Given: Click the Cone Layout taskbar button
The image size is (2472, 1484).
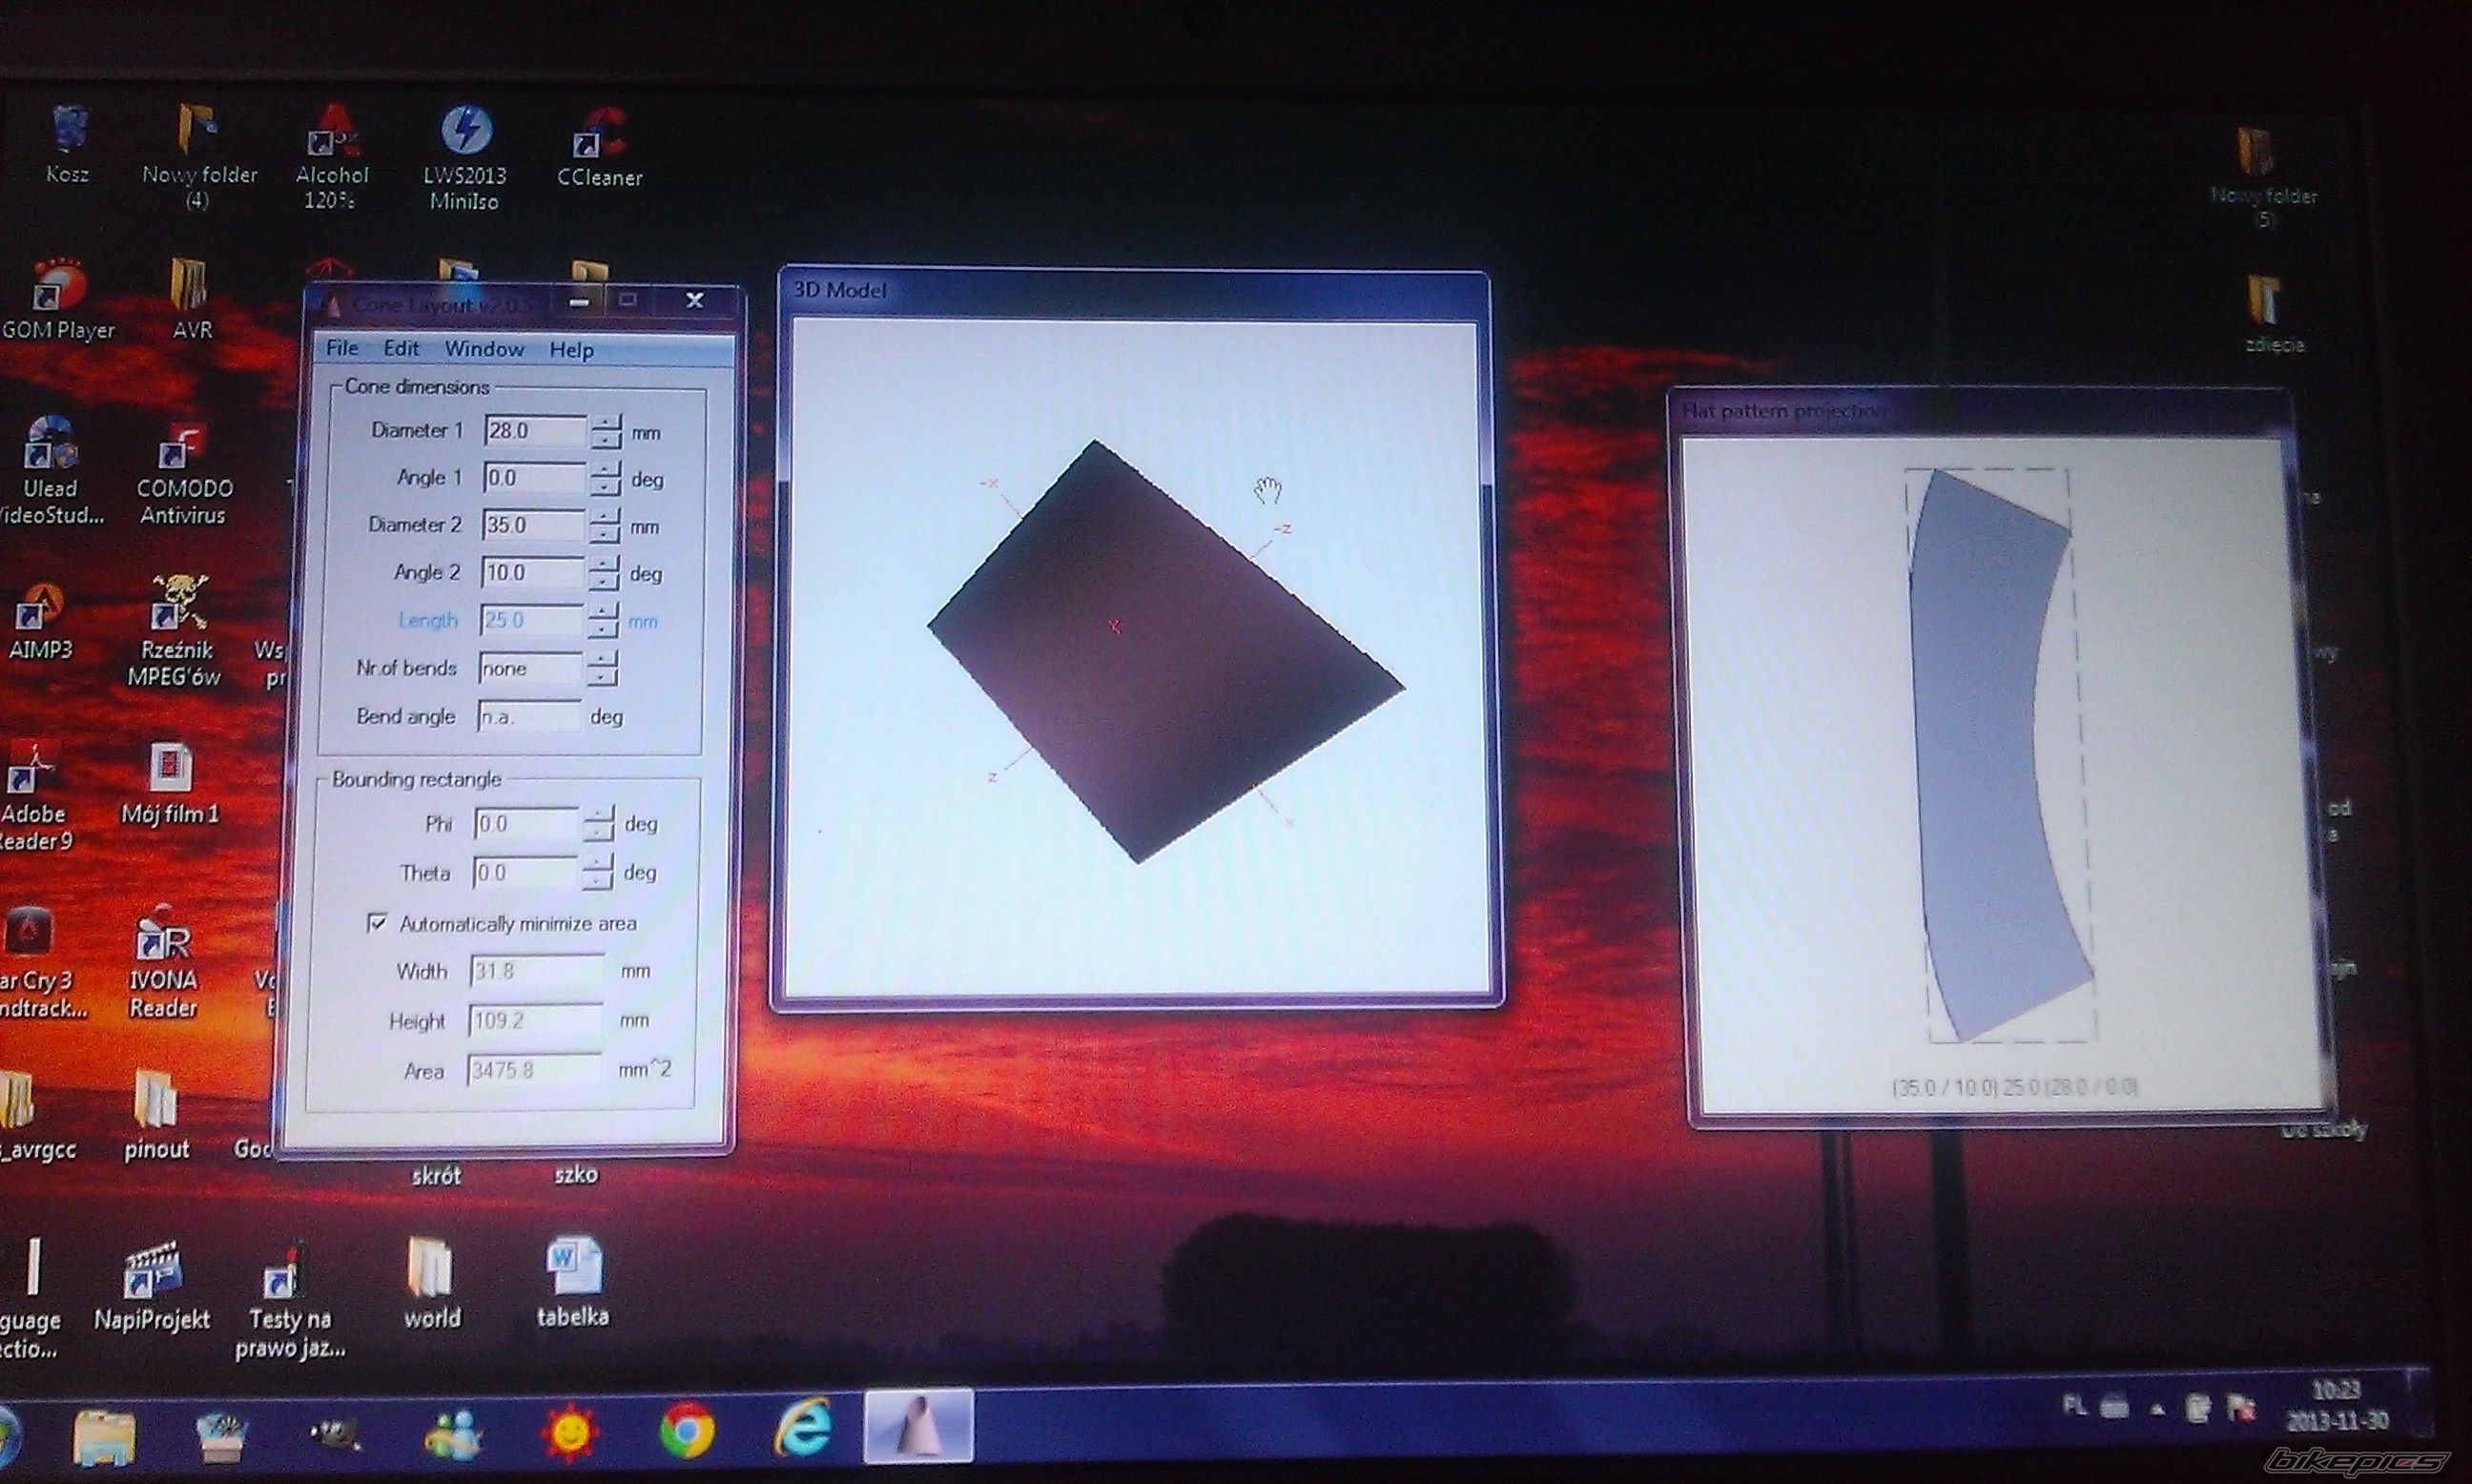Looking at the screenshot, I should pos(918,1427).
